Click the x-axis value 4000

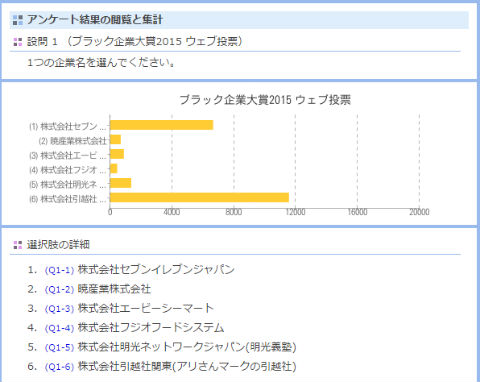pos(172,212)
